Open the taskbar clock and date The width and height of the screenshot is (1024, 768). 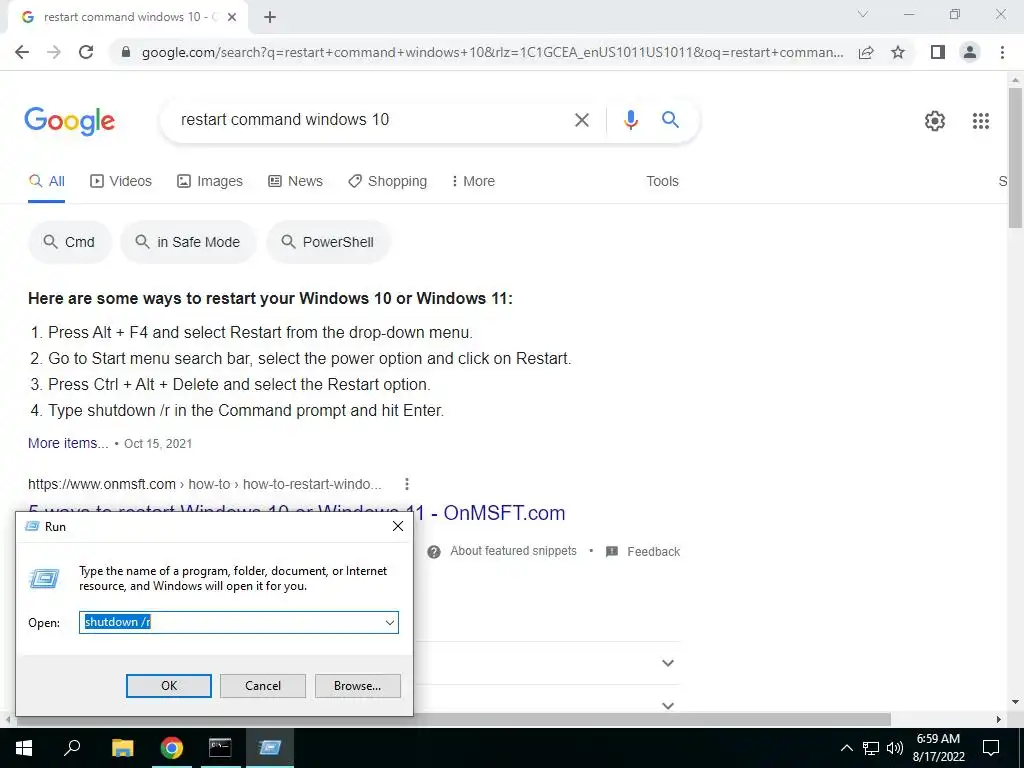point(938,748)
